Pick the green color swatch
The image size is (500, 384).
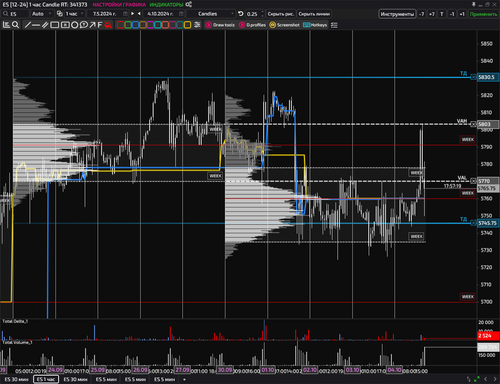pos(128,25)
